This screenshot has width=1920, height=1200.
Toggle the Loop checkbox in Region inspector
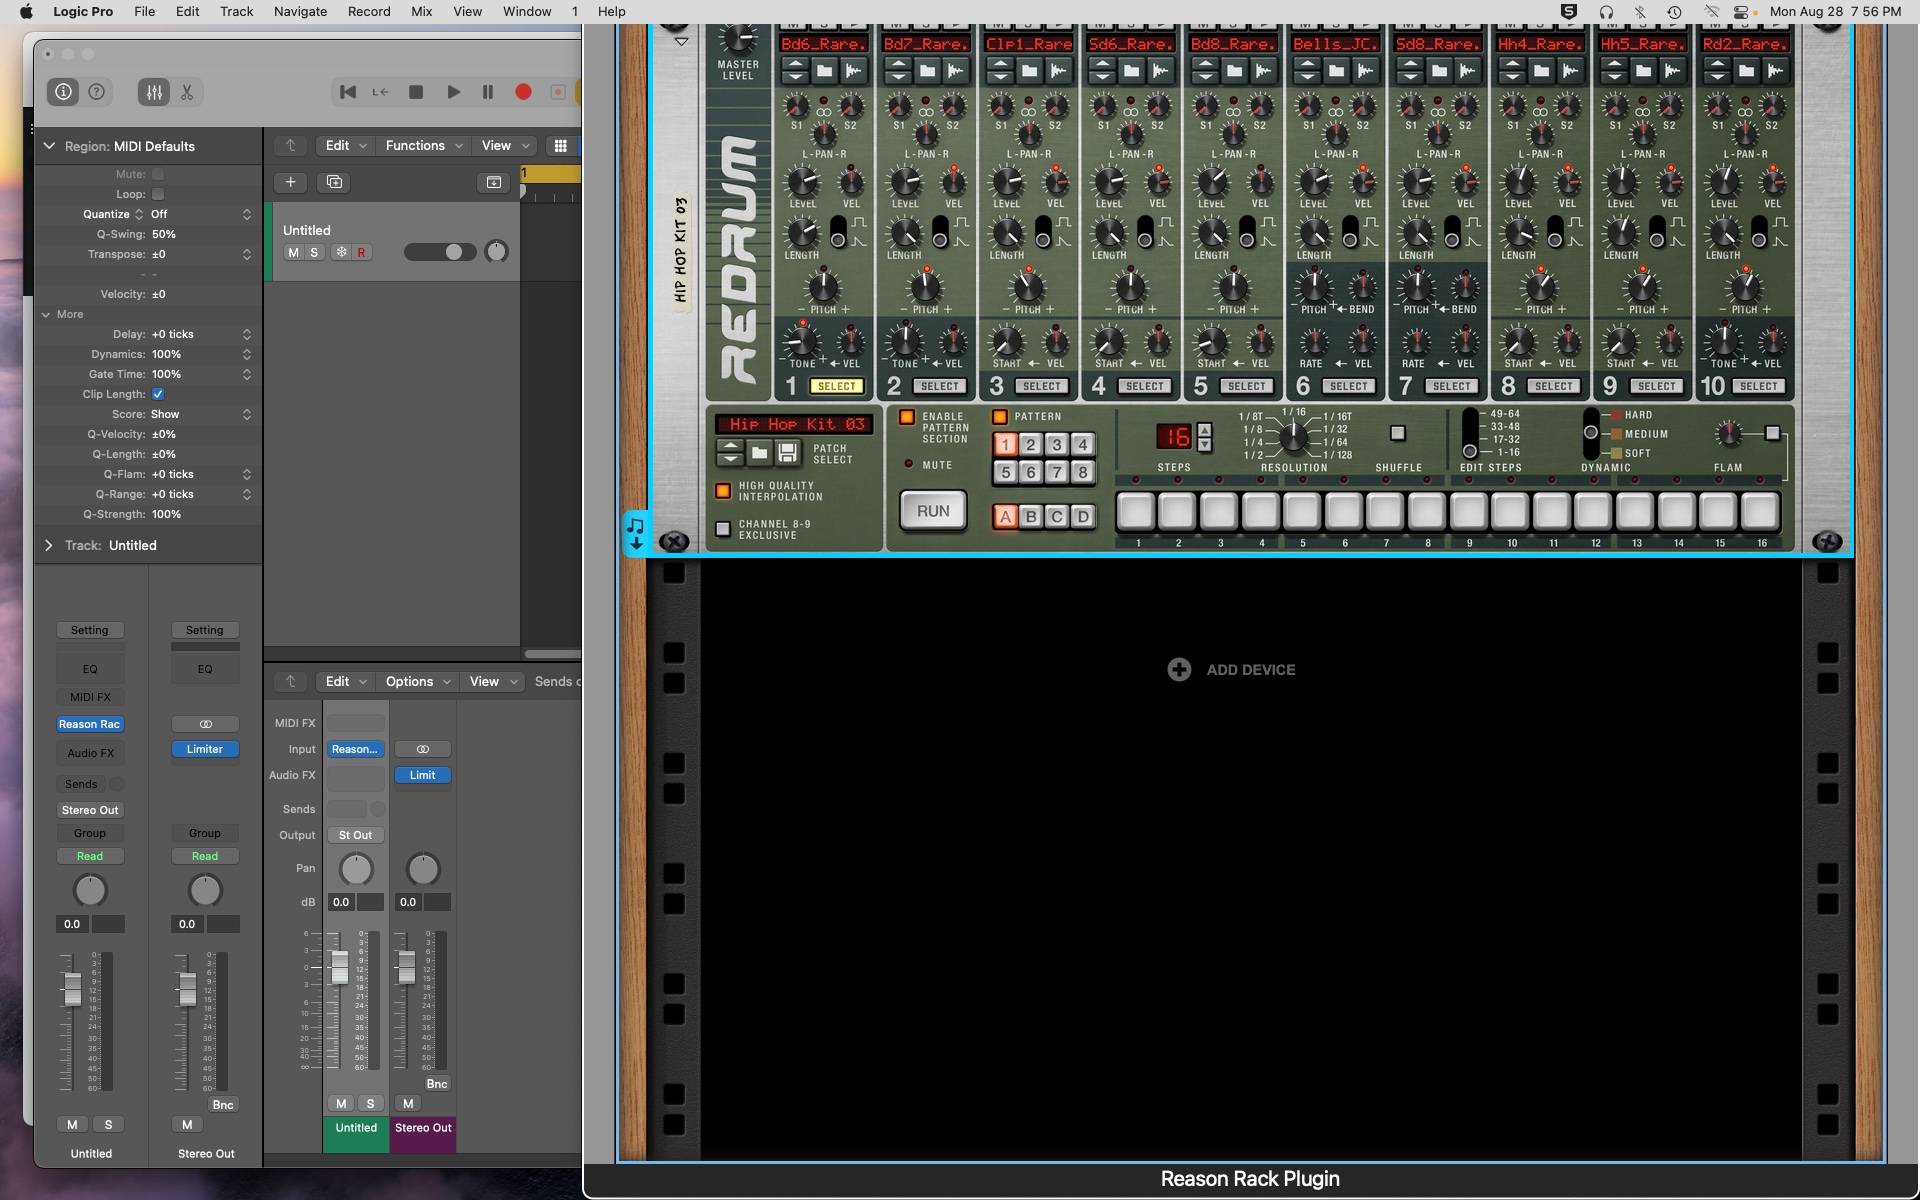pos(158,194)
